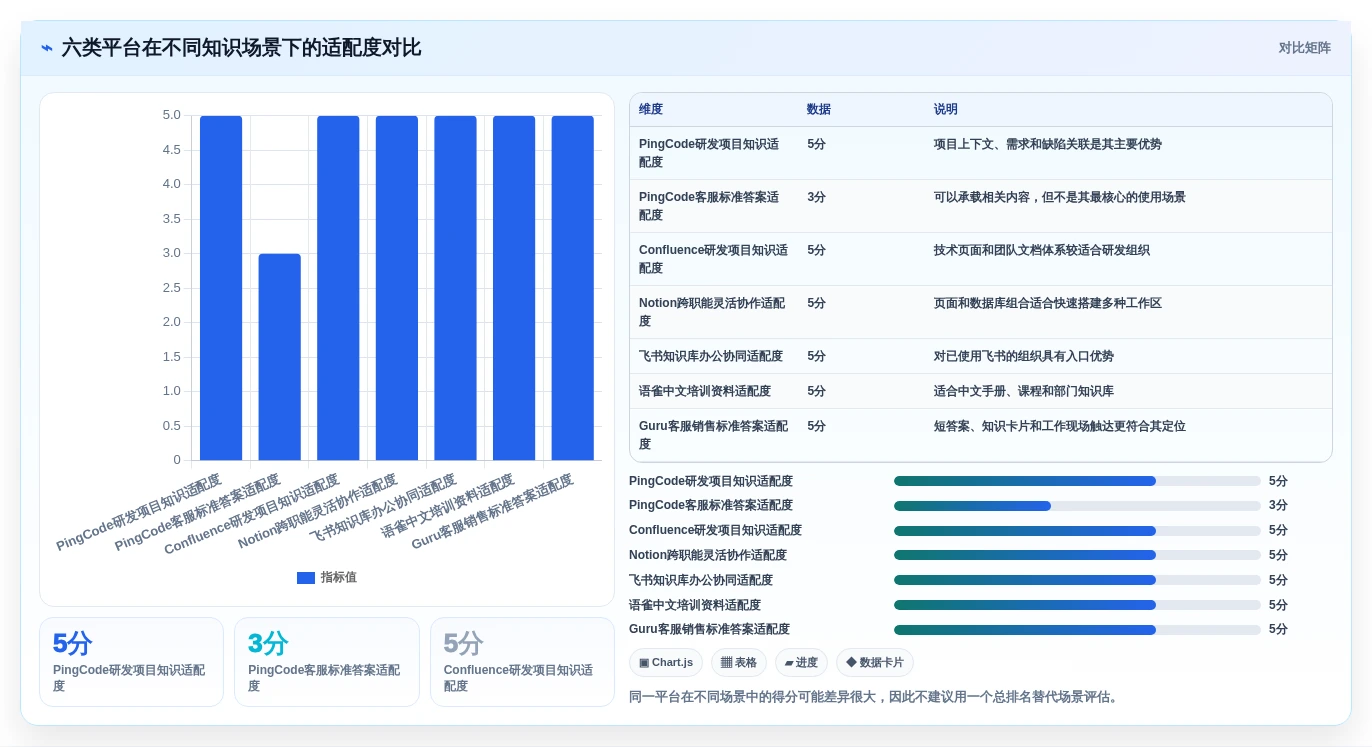The image size is (1372, 747).
Task: Toggle the 指标值 legend color swatch
Action: pyautogui.click(x=306, y=577)
